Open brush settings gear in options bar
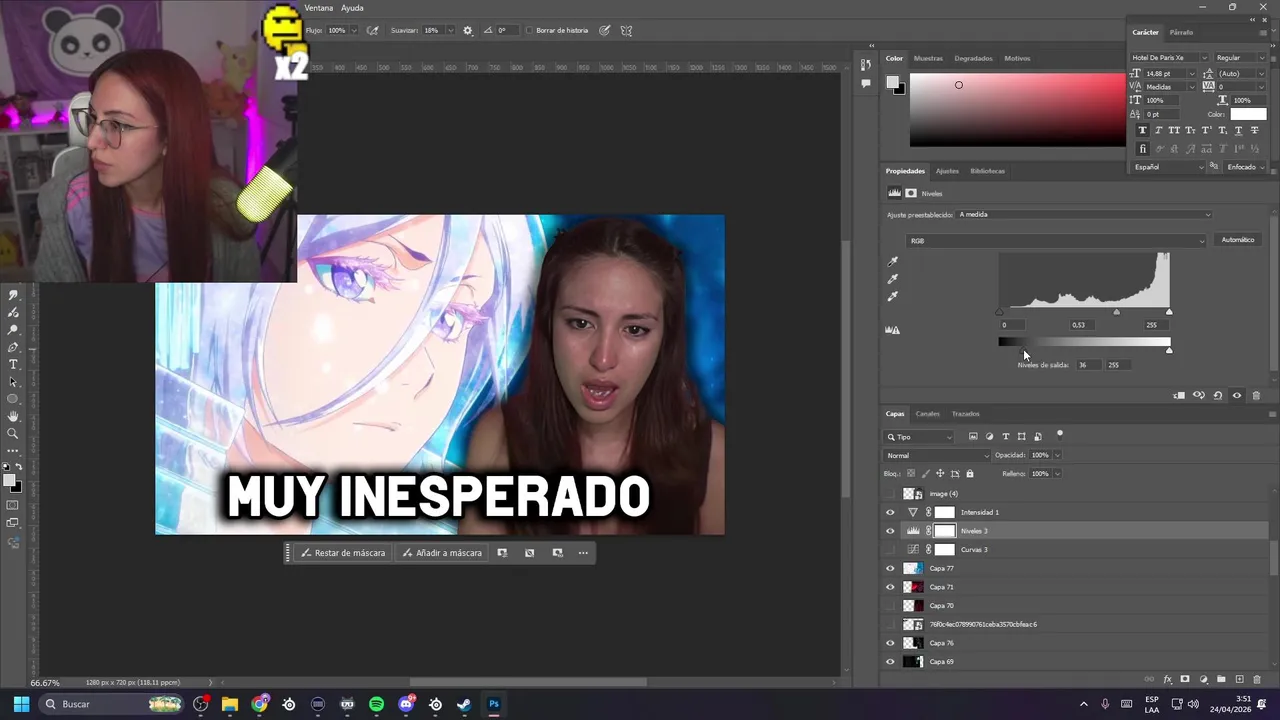The width and height of the screenshot is (1280, 720). point(467,30)
